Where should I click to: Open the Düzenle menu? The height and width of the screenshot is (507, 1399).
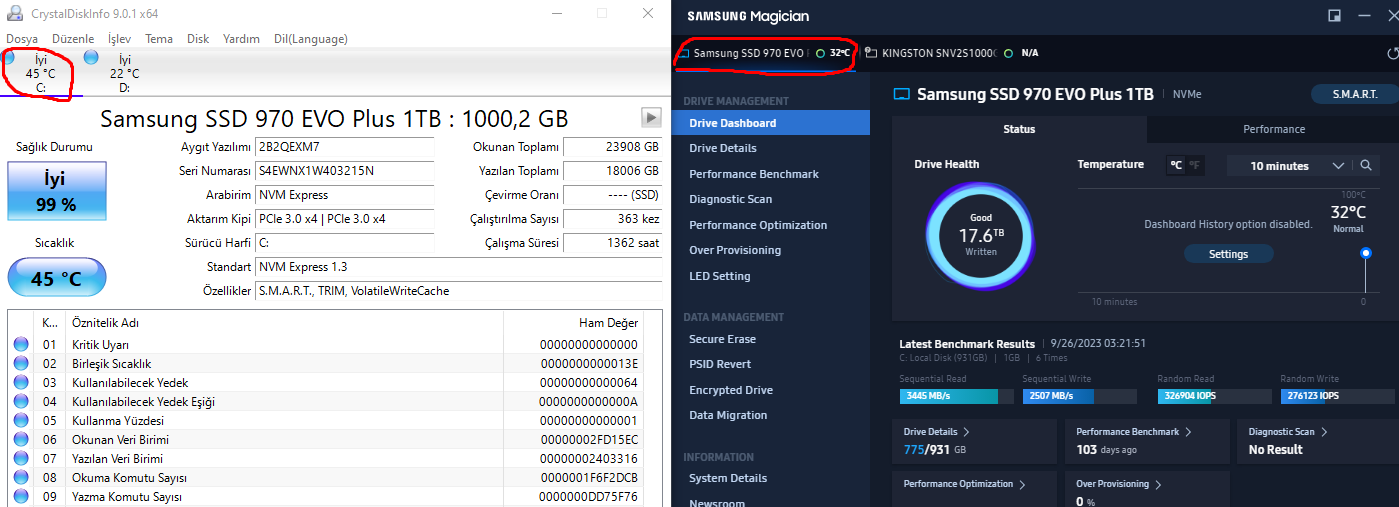click(x=73, y=39)
